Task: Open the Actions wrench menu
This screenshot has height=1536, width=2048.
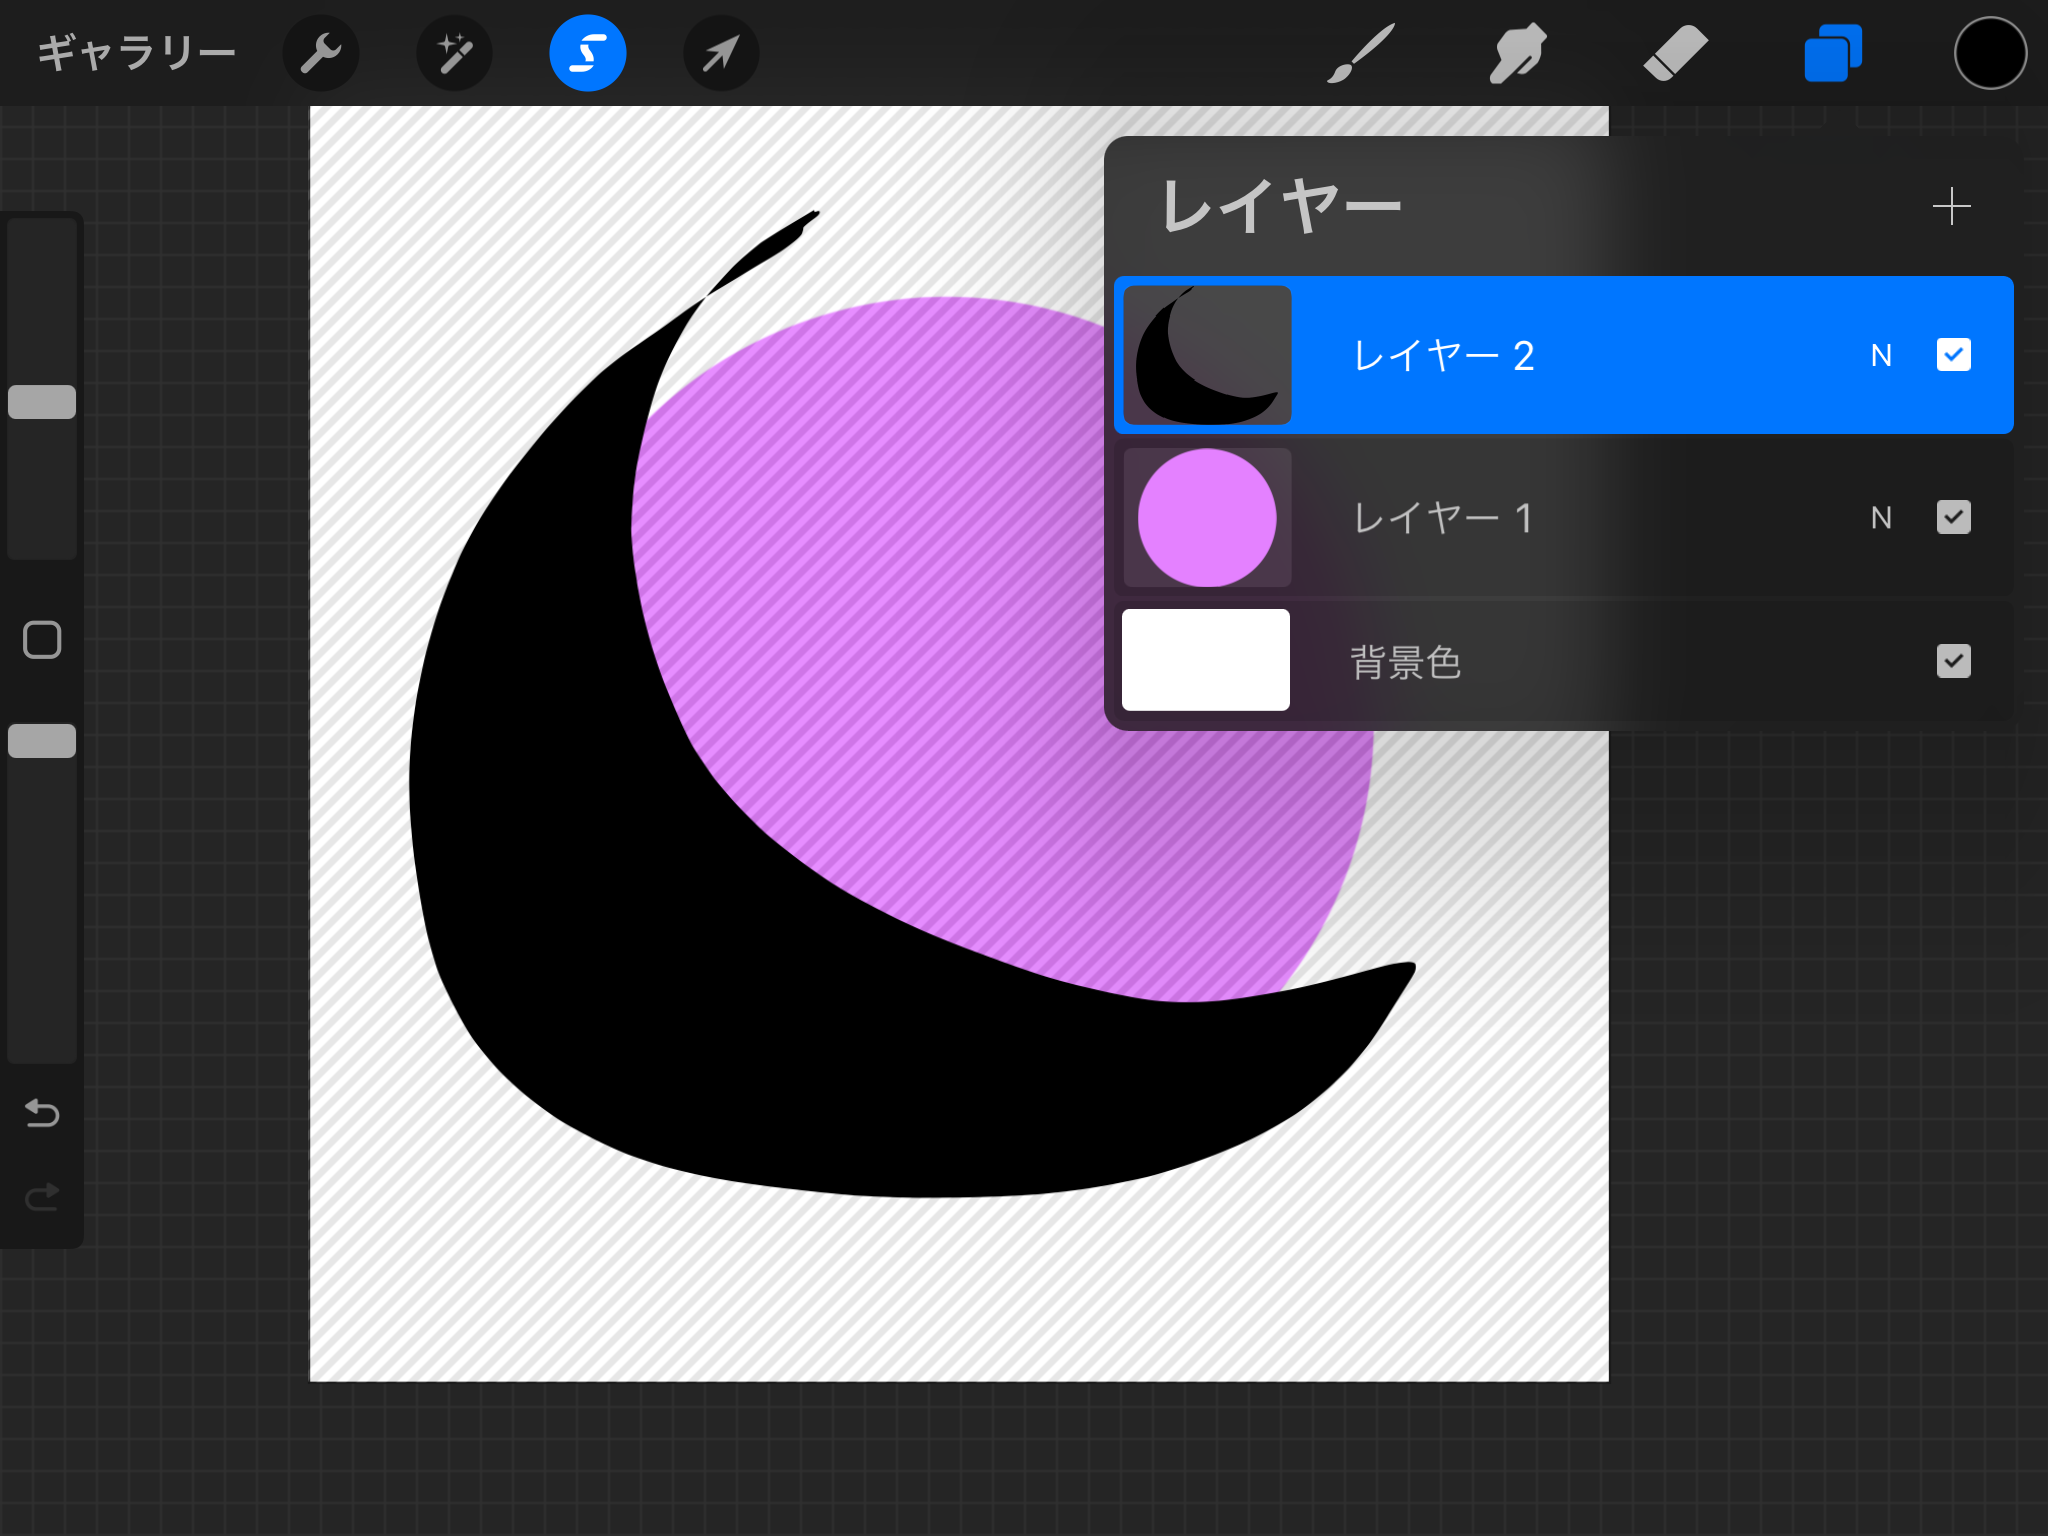Action: [x=320, y=52]
